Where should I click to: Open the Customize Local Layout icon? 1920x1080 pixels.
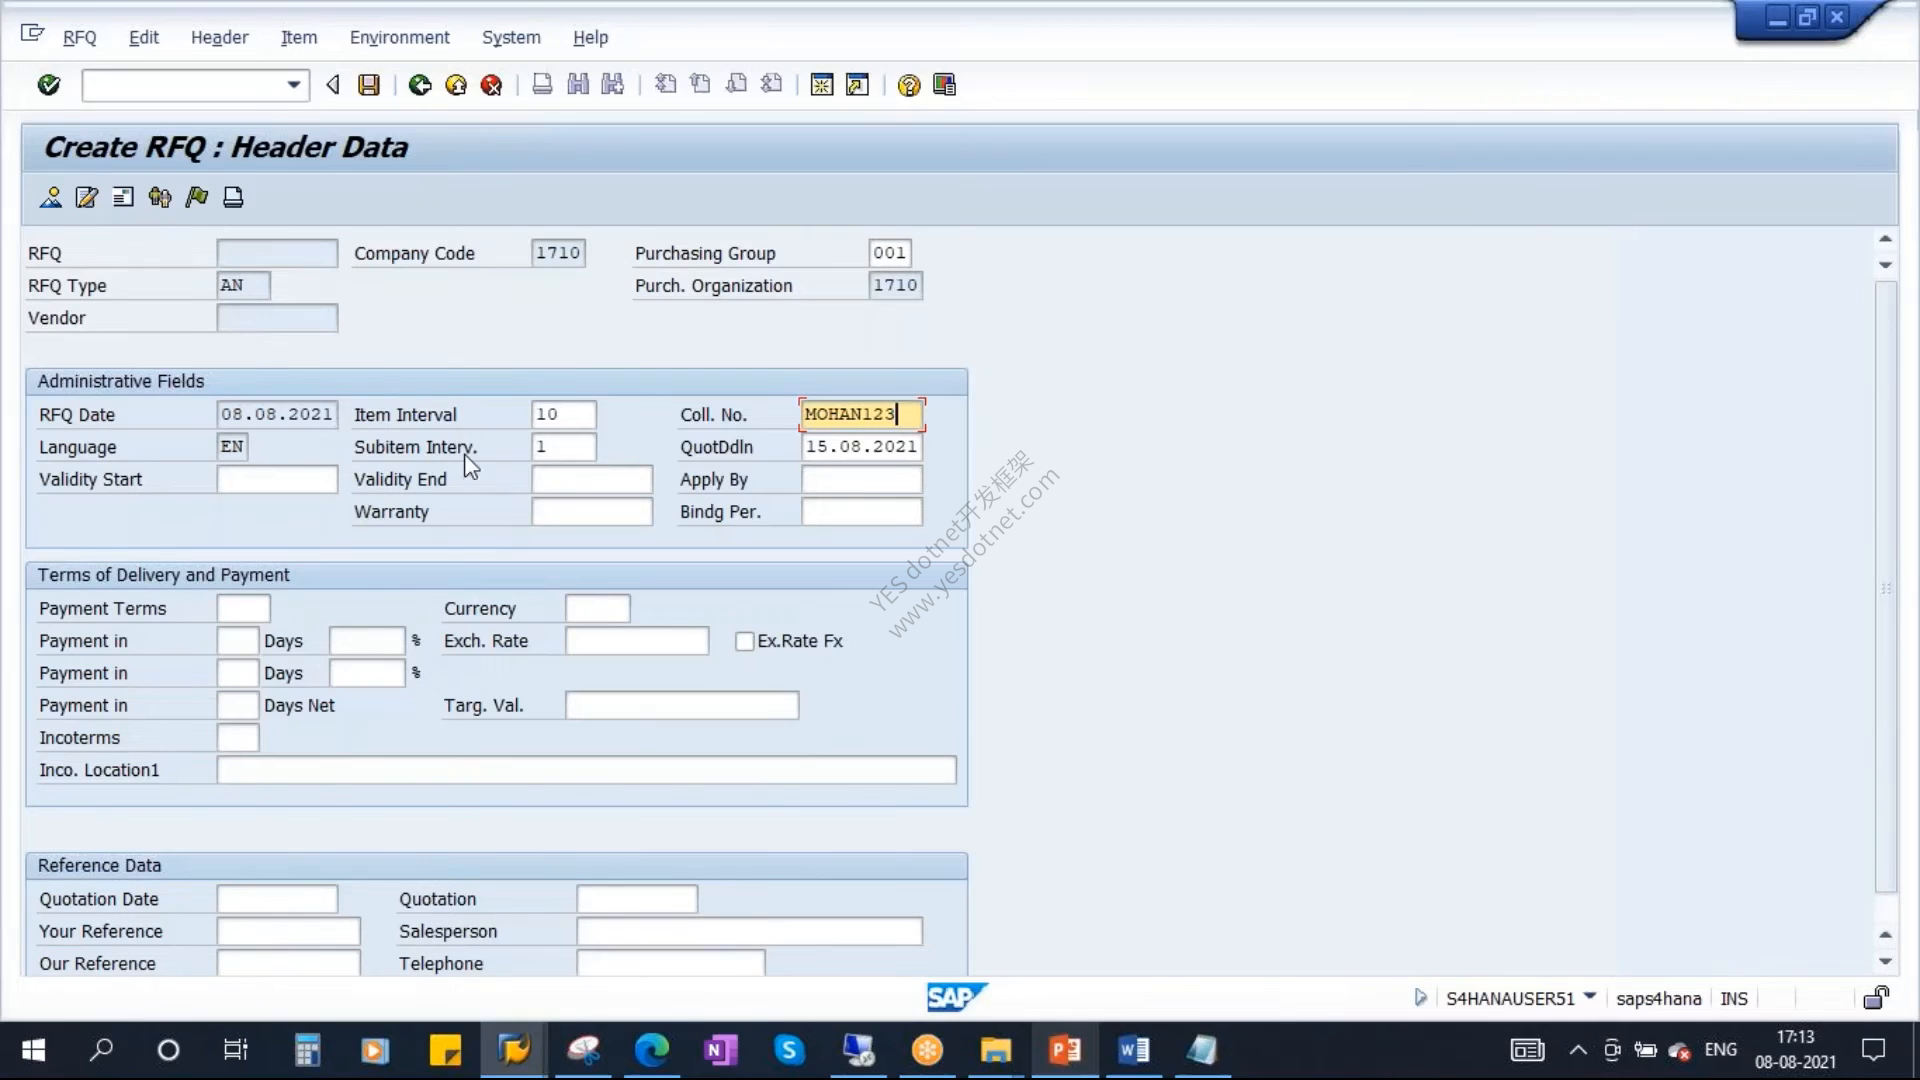coord(944,85)
